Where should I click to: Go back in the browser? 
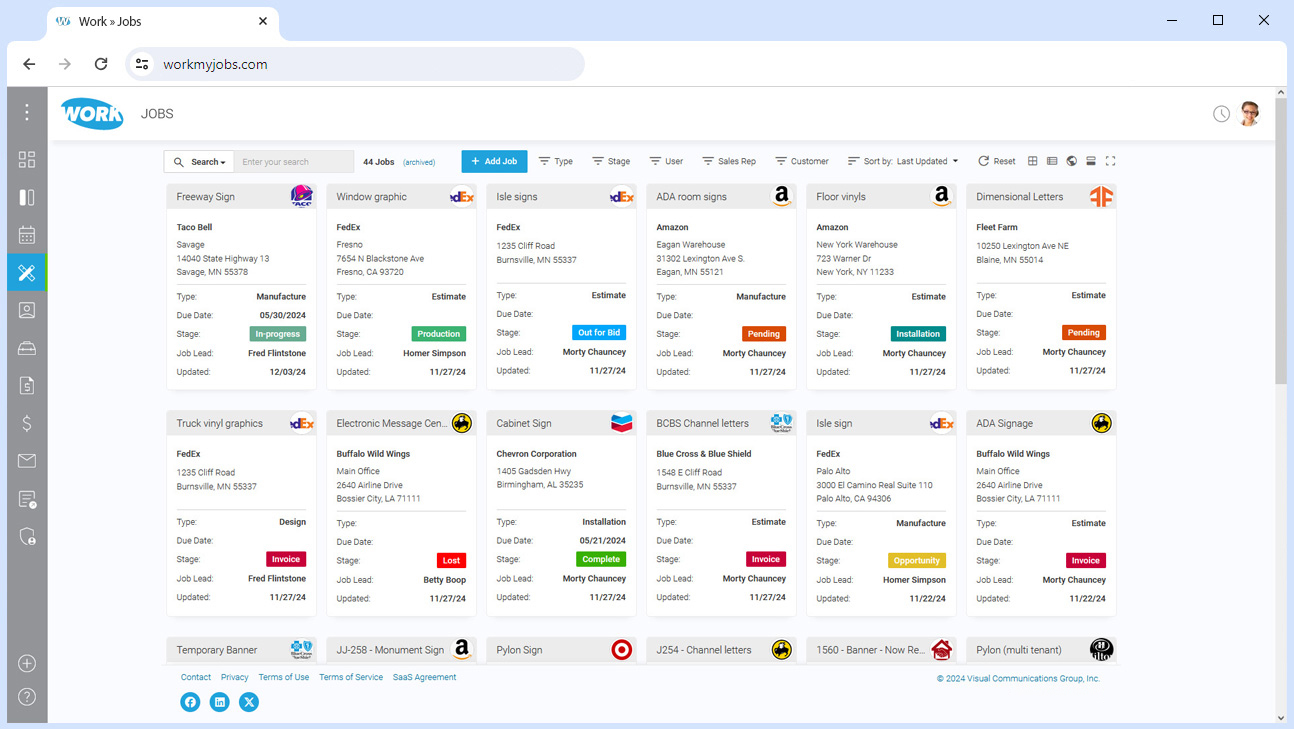29,64
